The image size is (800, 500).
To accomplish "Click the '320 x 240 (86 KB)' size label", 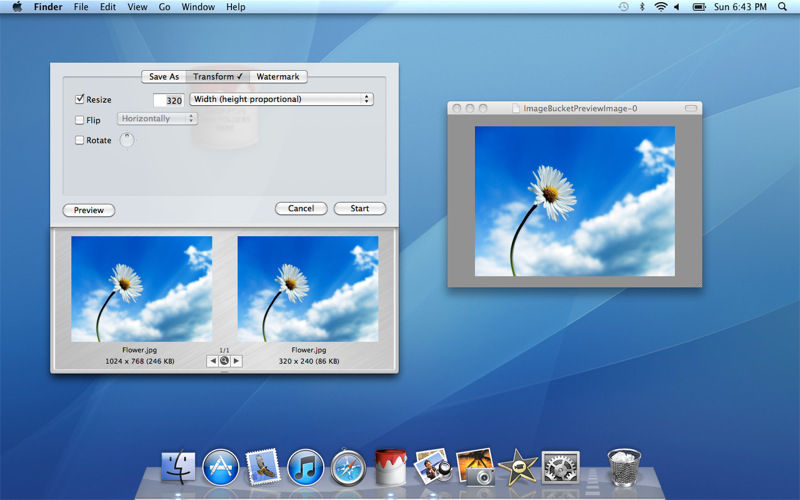I will [x=309, y=361].
